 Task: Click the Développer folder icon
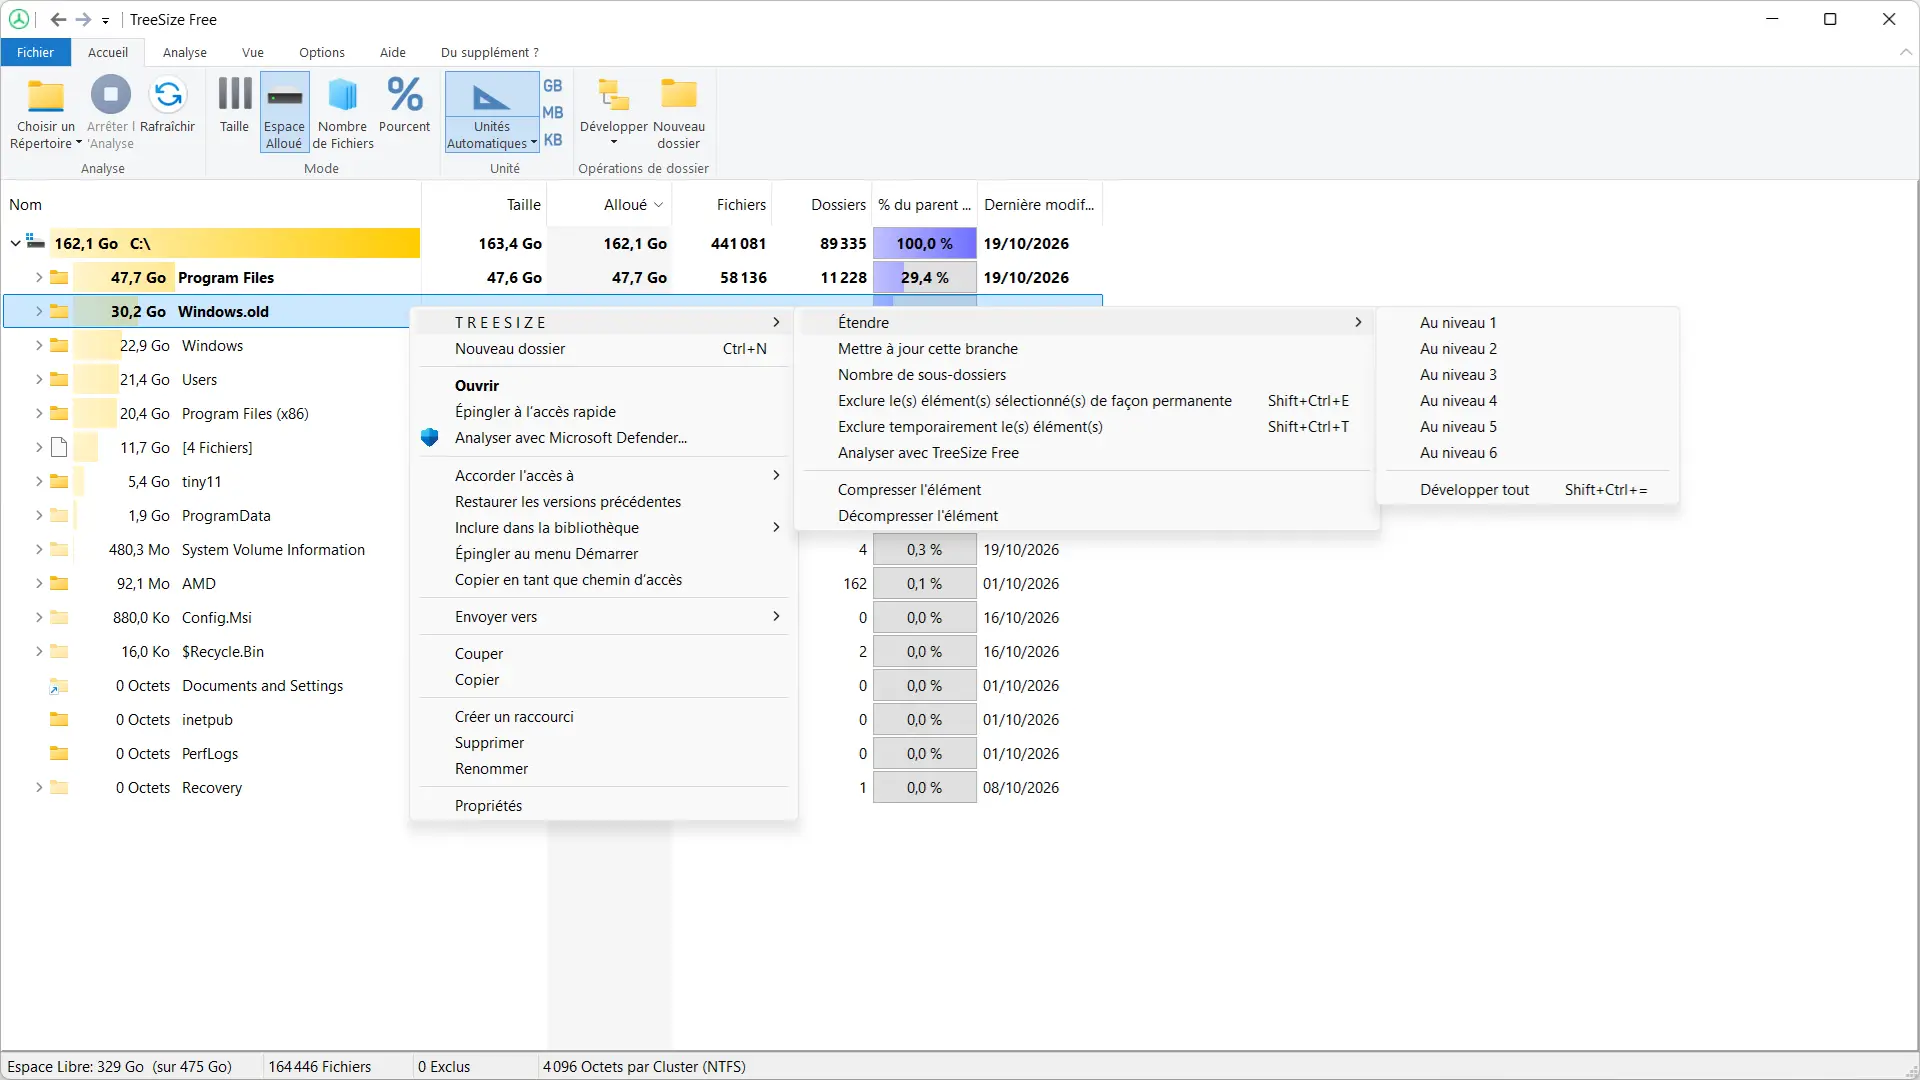pyautogui.click(x=614, y=94)
